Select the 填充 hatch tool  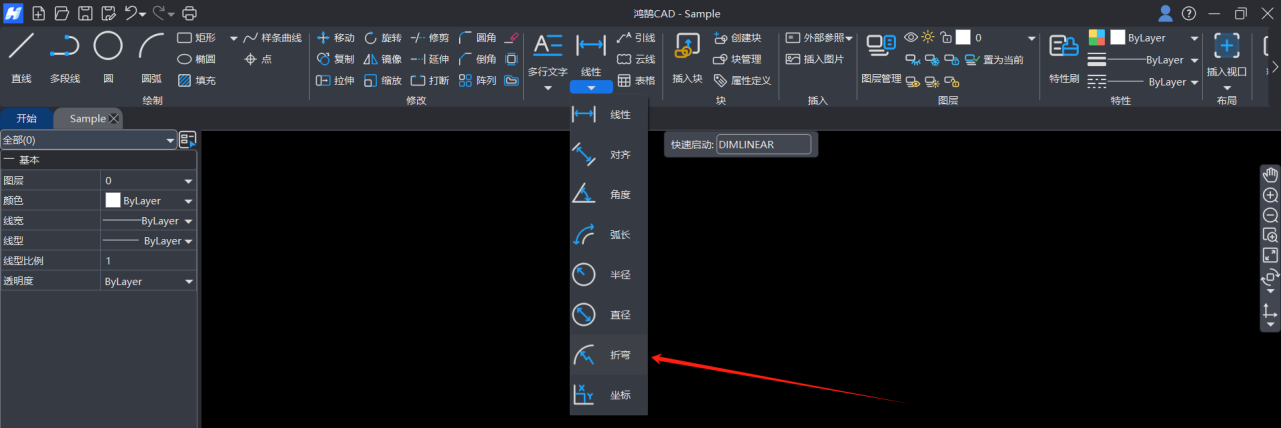point(197,80)
